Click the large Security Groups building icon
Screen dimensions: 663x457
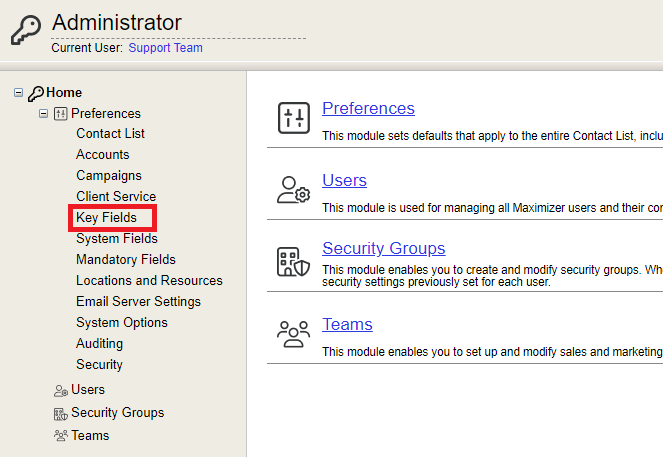[x=293, y=262]
